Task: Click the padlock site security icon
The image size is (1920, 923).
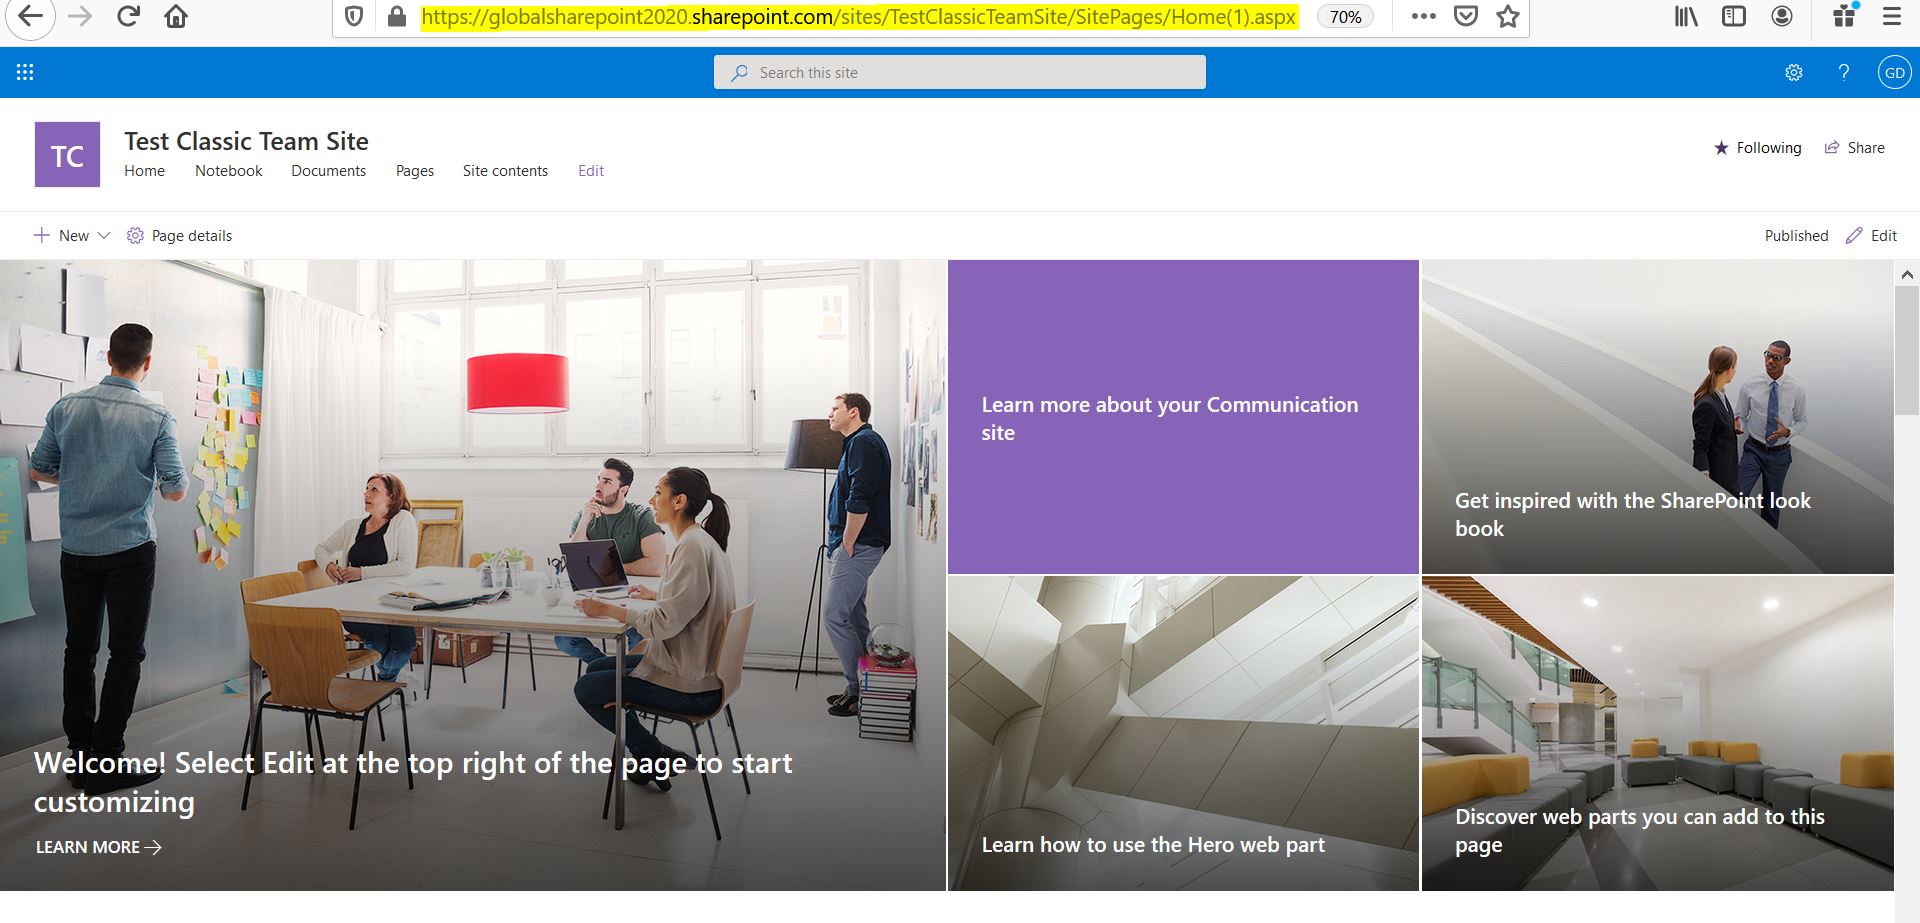Action: coord(397,17)
